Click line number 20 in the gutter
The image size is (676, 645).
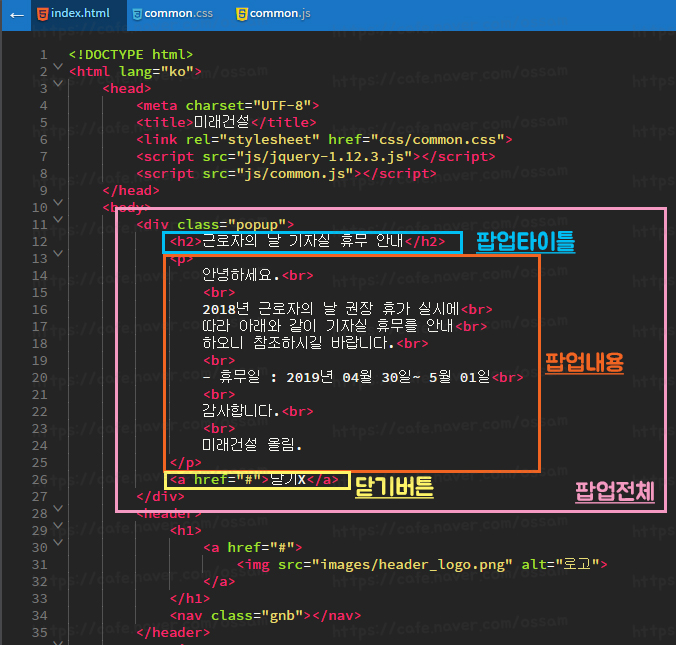[40, 378]
